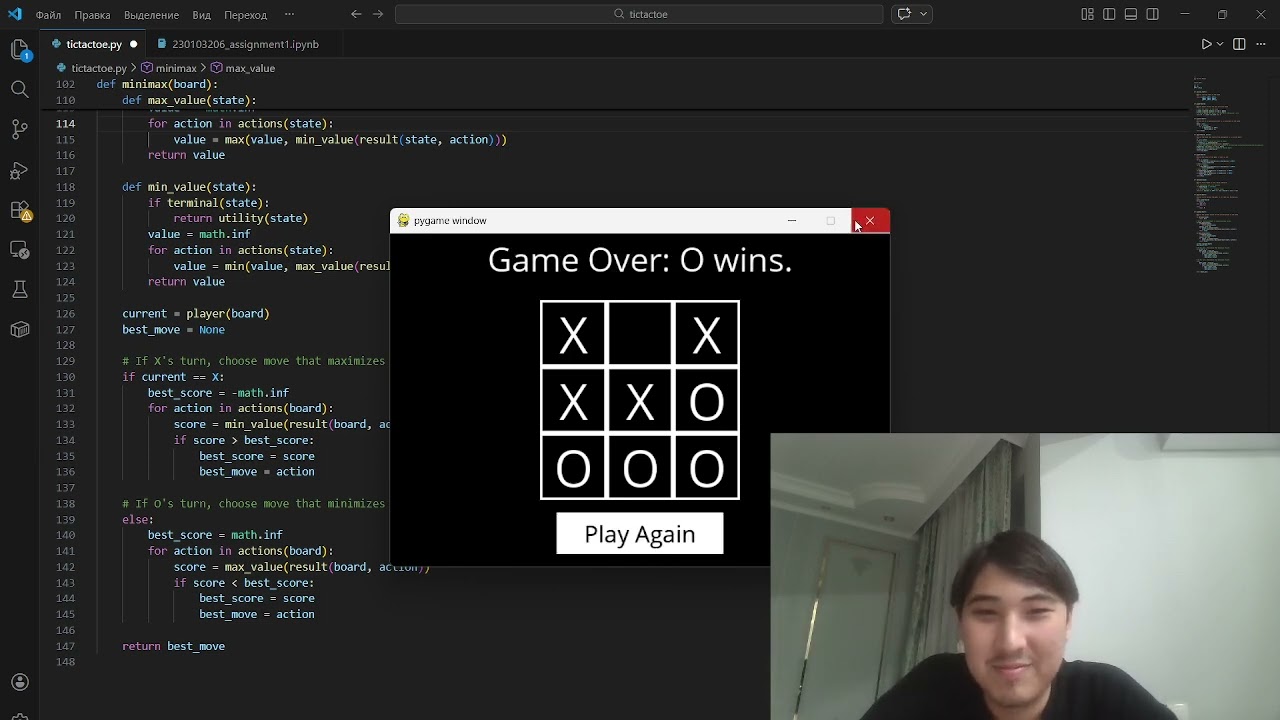
Task: Open Remote Explorer view
Action: (x=19, y=250)
